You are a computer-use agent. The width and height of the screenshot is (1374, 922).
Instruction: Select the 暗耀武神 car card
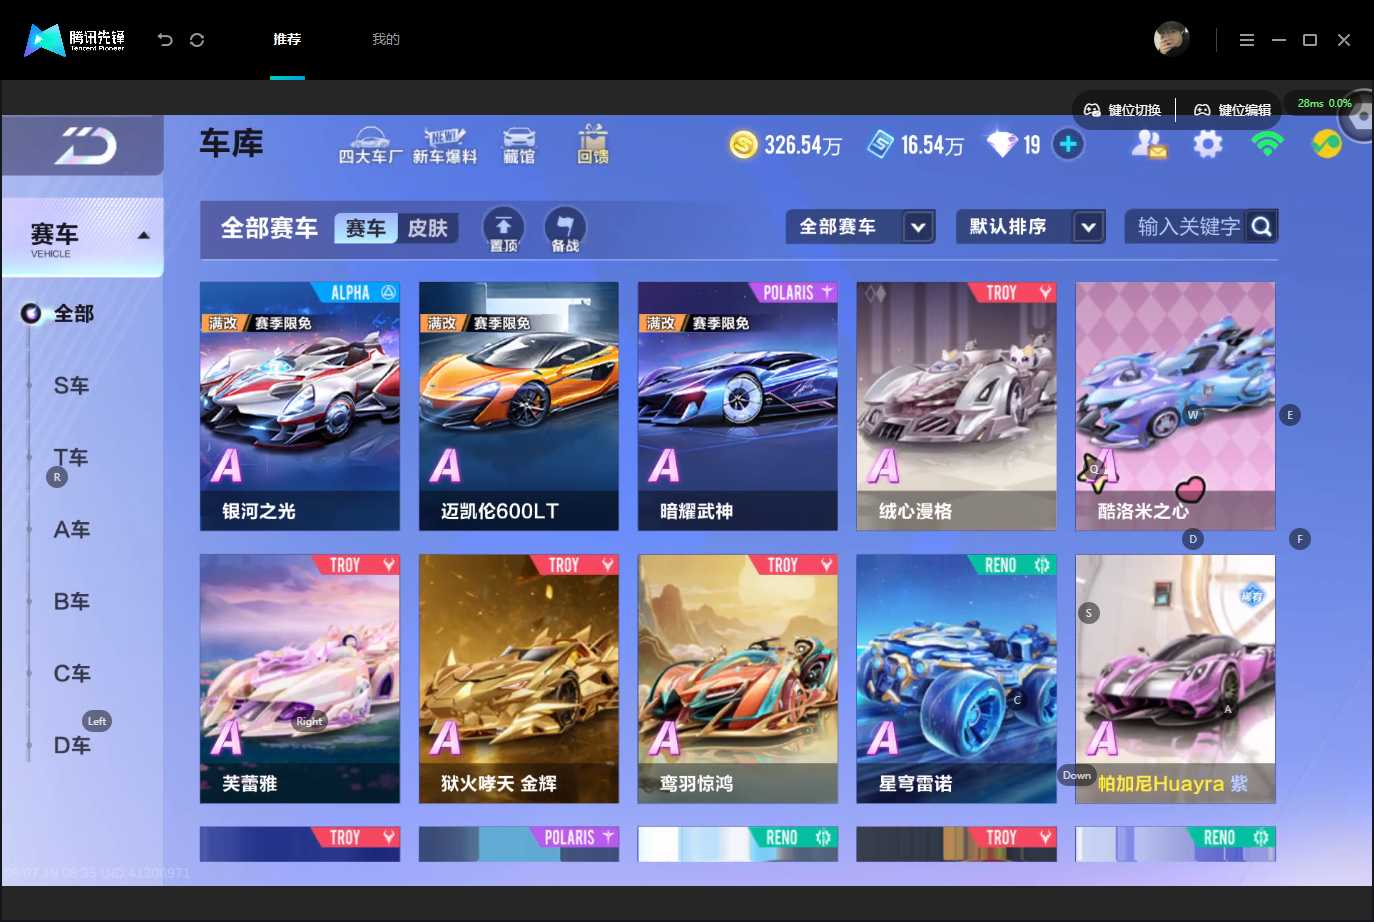click(x=738, y=406)
